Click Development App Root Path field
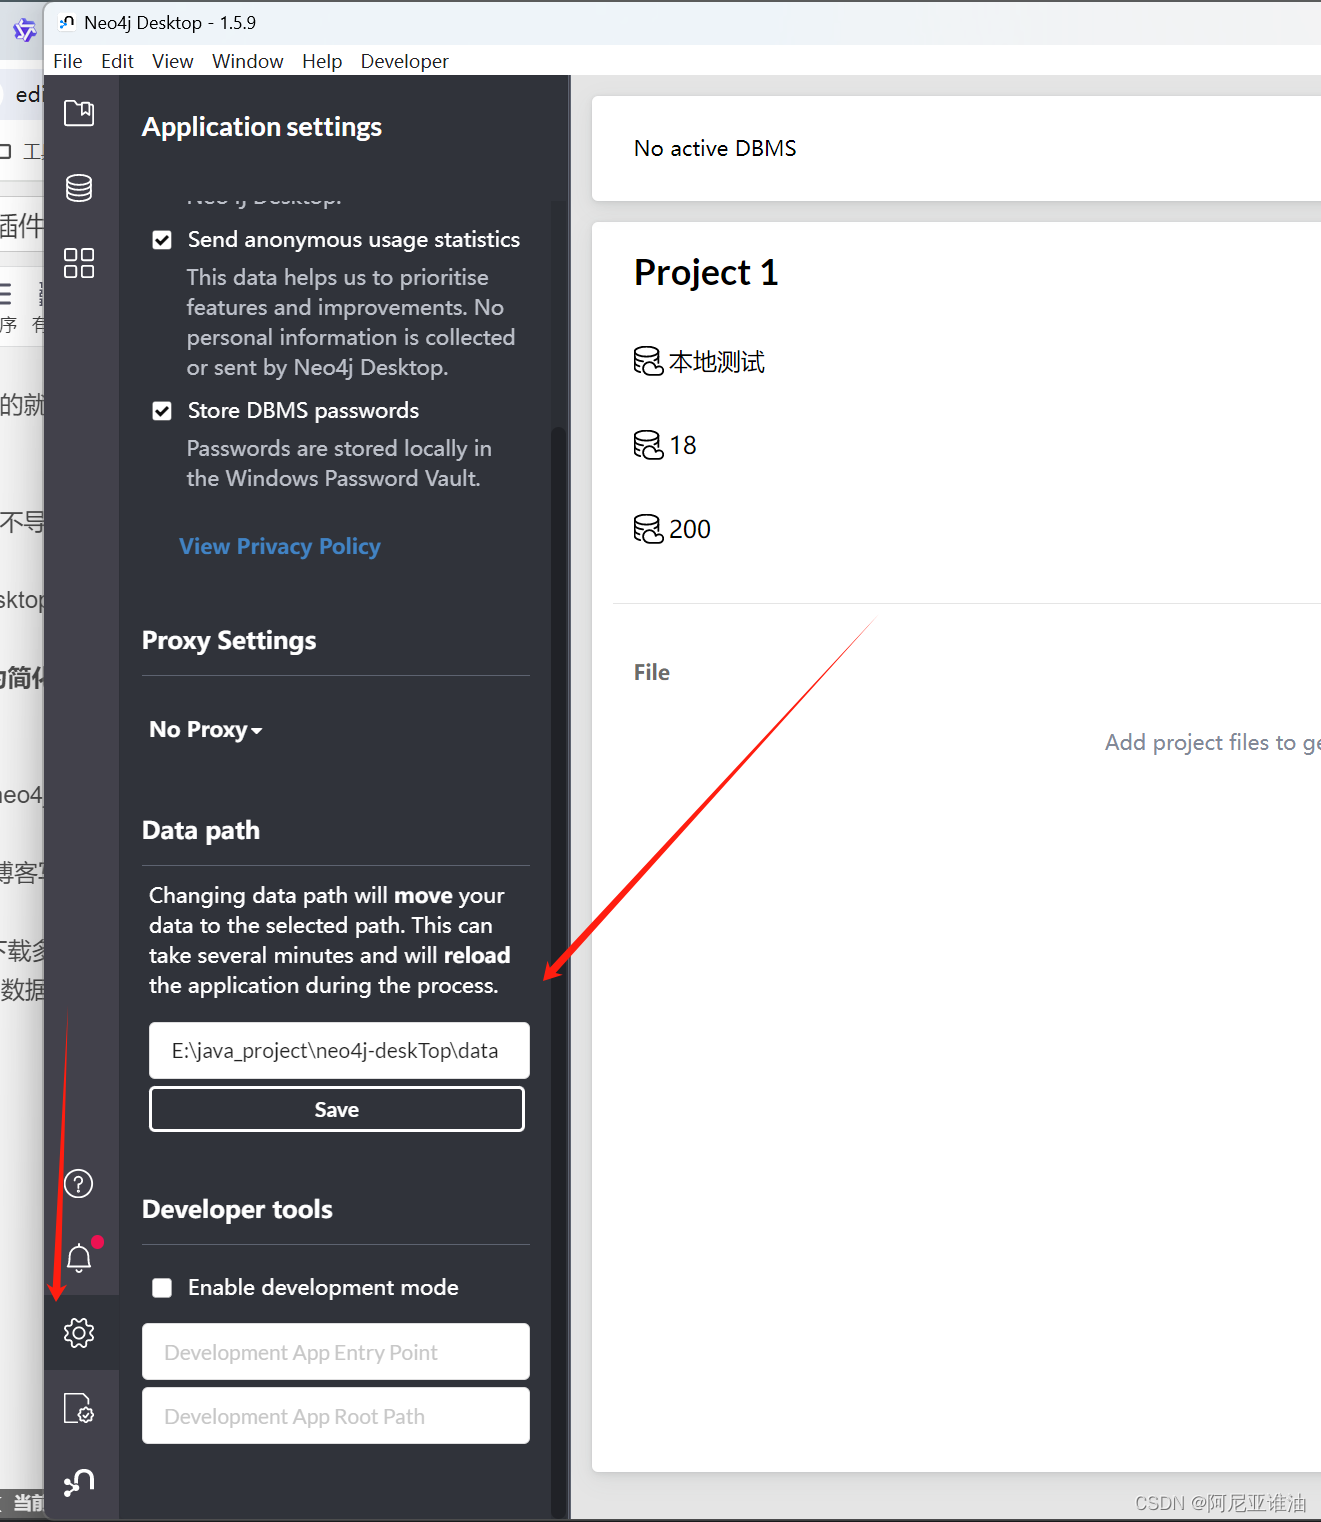Screen dimensions: 1321x1522 click(x=336, y=1416)
